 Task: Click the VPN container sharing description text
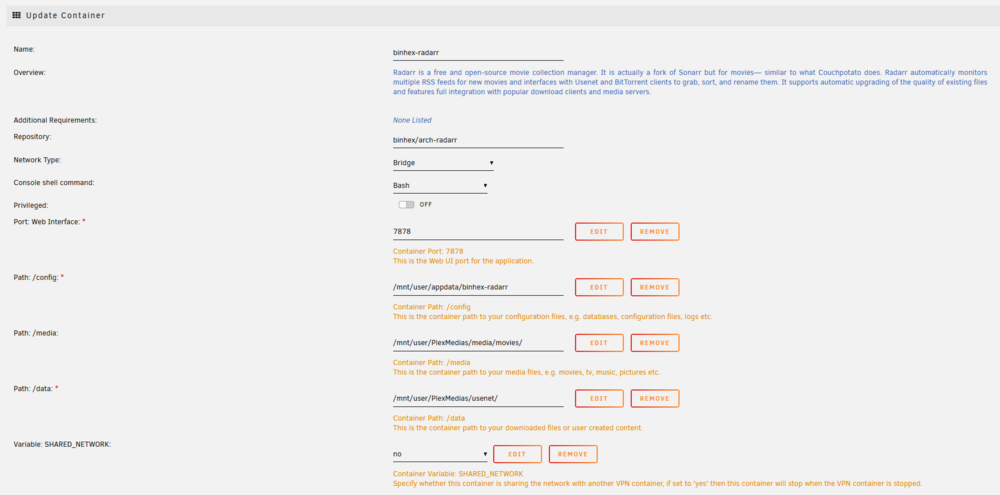click(x=658, y=483)
